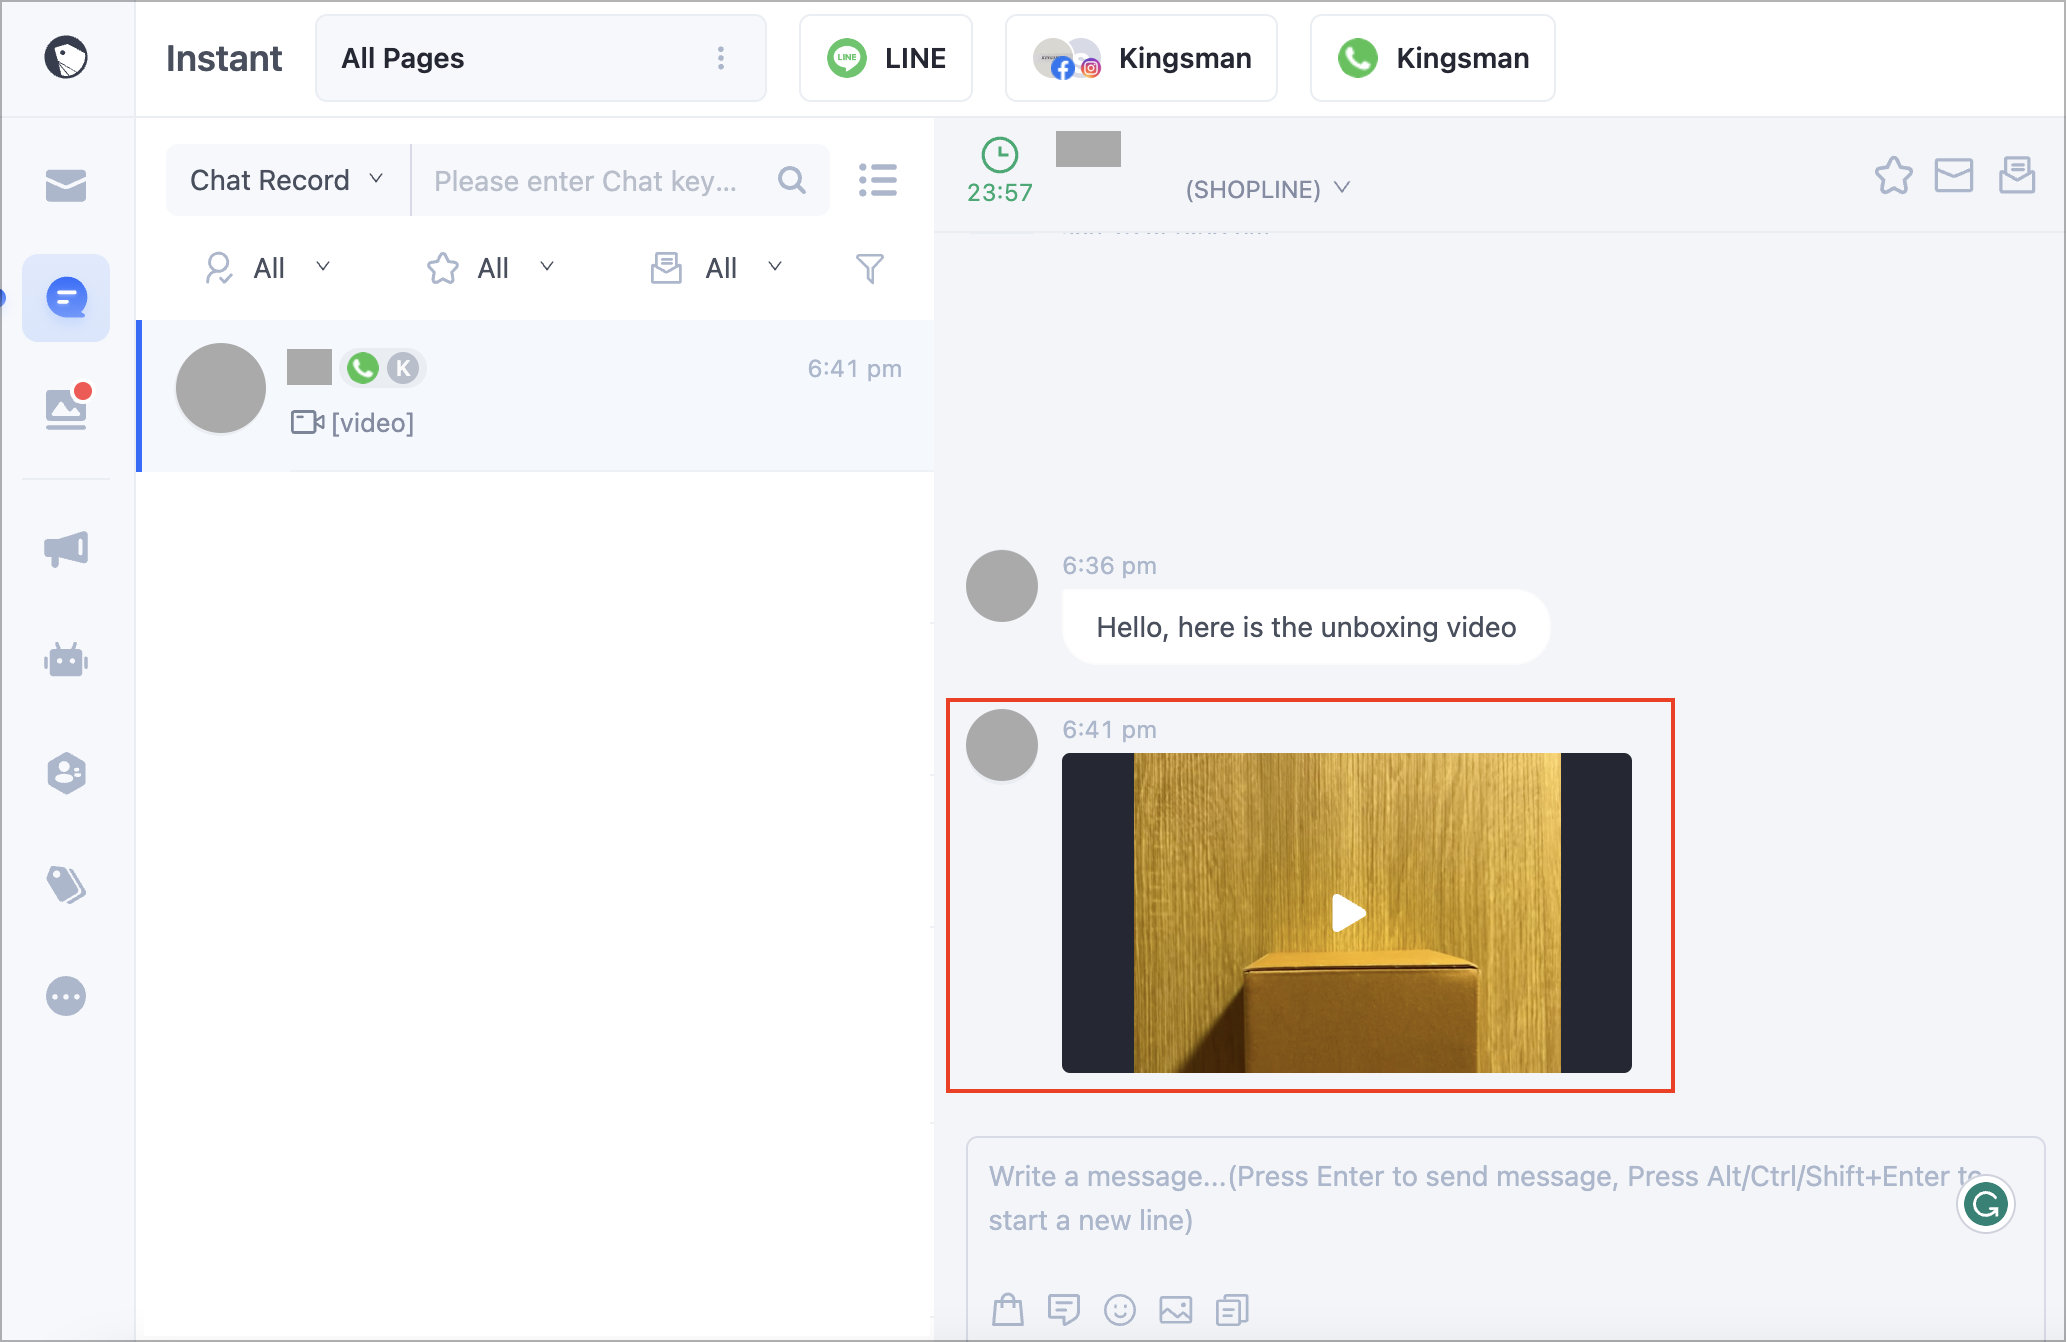Click the sender avatar at 6:36 pm
This screenshot has height=1342, width=2066.
click(1002, 586)
